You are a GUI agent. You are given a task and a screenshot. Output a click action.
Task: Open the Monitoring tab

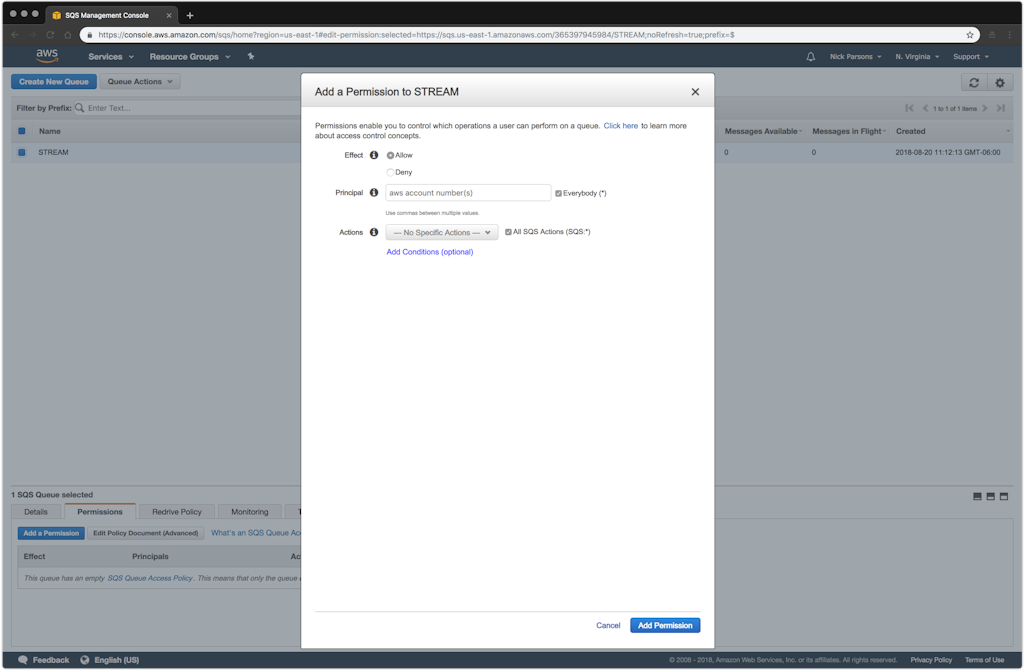(x=250, y=512)
